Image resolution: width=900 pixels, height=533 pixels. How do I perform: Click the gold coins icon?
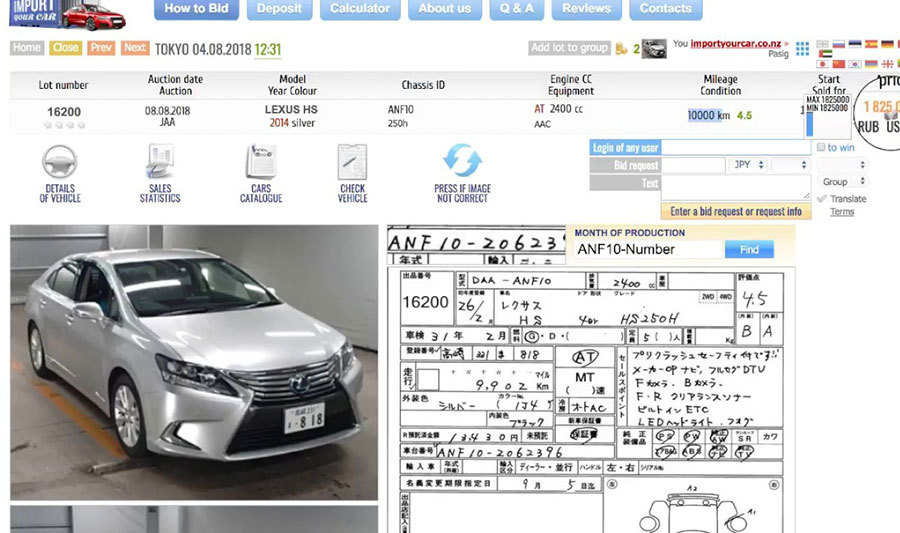622,48
